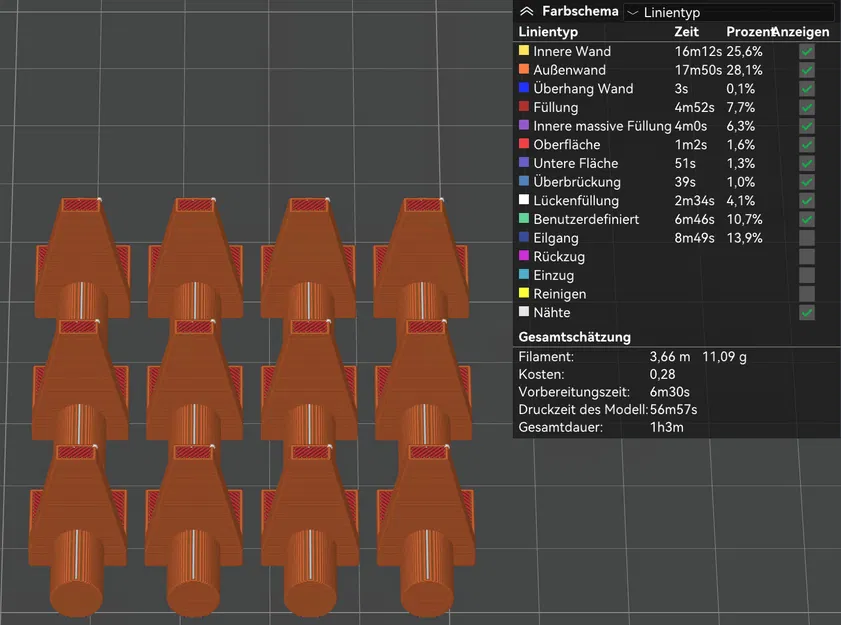
Task: Select the Innere Wand time 16m12s
Action: pyautogui.click(x=698, y=52)
